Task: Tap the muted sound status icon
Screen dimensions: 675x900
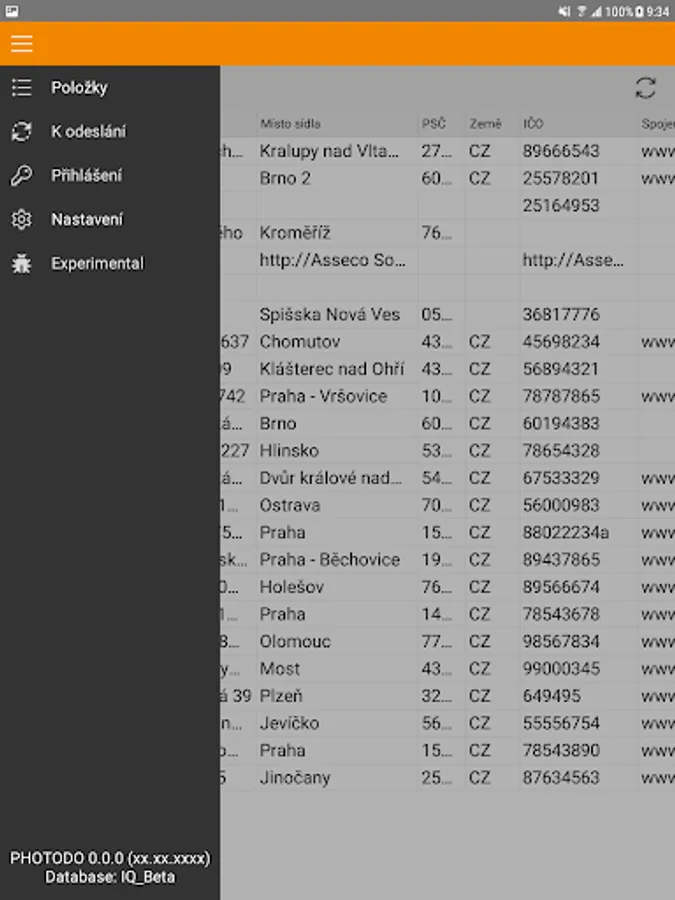Action: coord(565,11)
